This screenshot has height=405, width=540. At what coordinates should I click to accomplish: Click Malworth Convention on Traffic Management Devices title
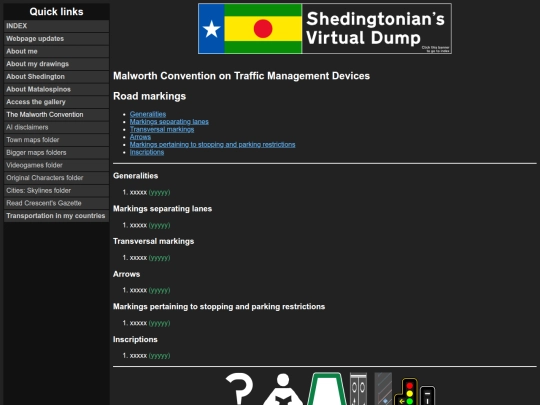[x=241, y=76]
